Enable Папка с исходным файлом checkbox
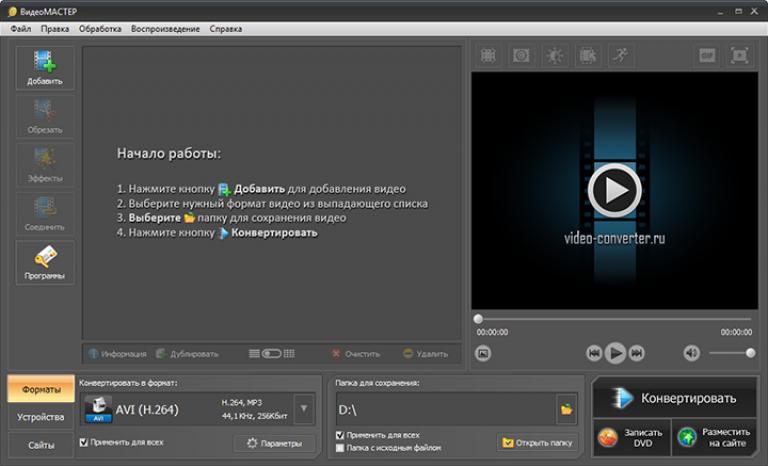 coord(340,448)
